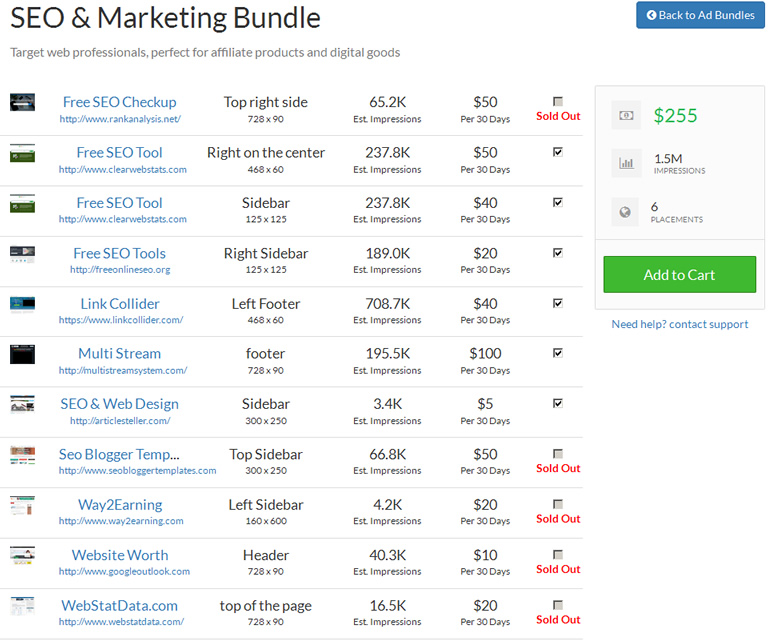The image size is (770, 644).
Task: Toggle the SEO & Web Design checkbox
Action: point(558,403)
